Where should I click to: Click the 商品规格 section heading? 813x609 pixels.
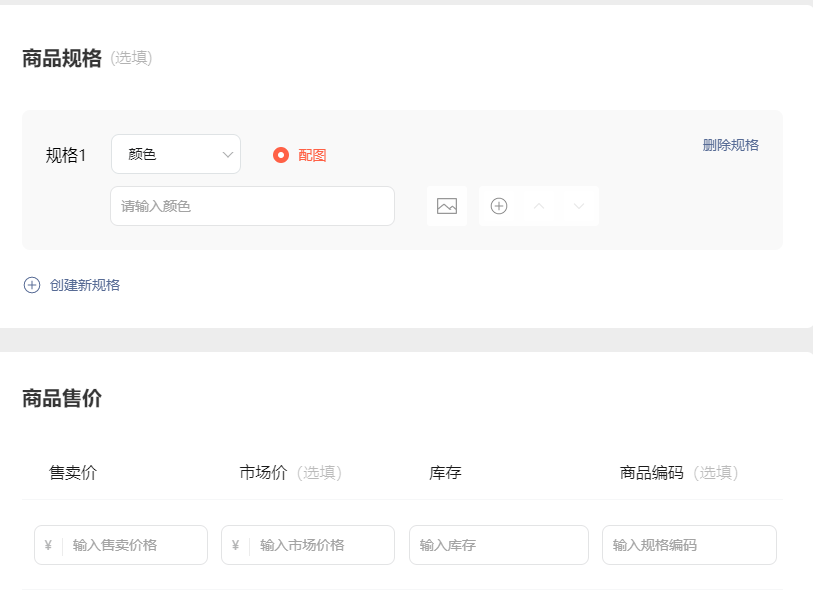click(x=62, y=58)
